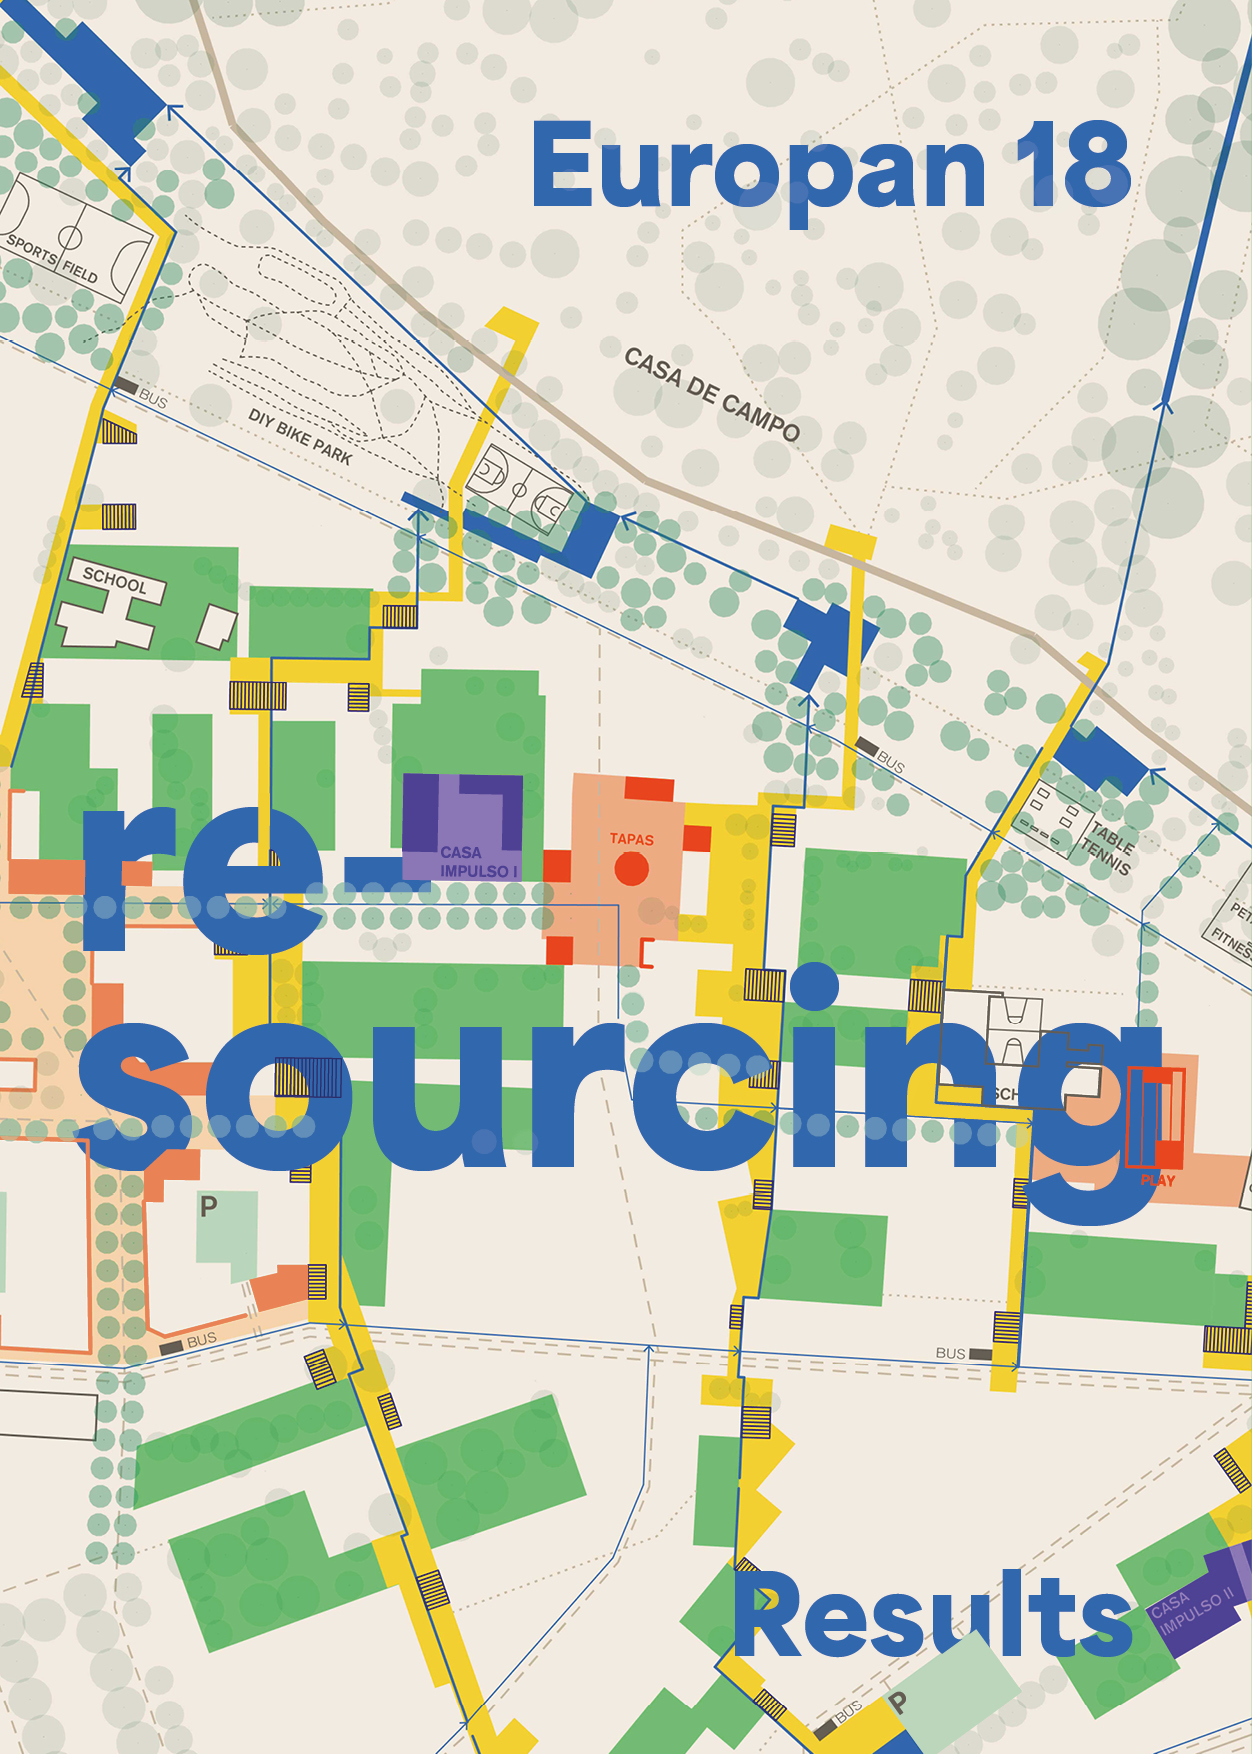The height and width of the screenshot is (1754, 1252).
Task: Click the Europan 18 title text
Action: tap(830, 166)
